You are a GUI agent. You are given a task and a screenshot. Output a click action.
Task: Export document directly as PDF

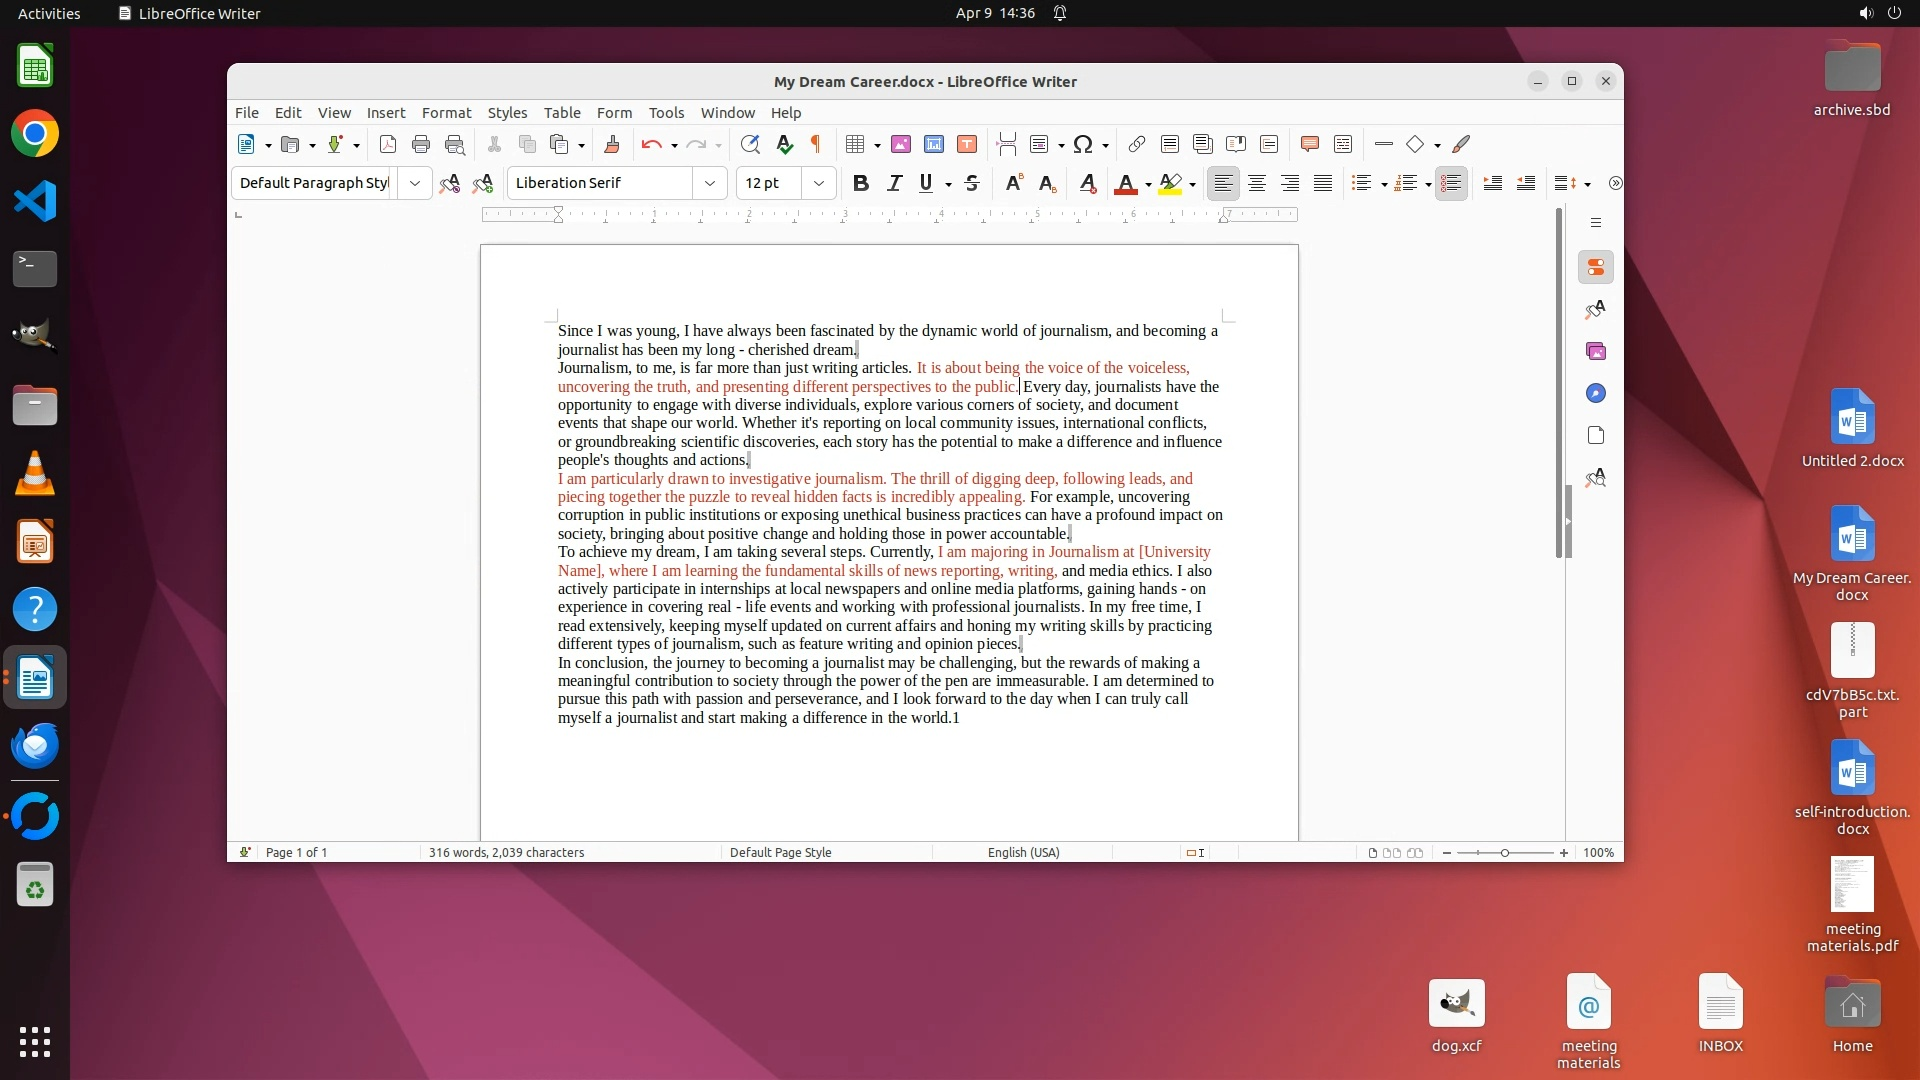point(388,144)
